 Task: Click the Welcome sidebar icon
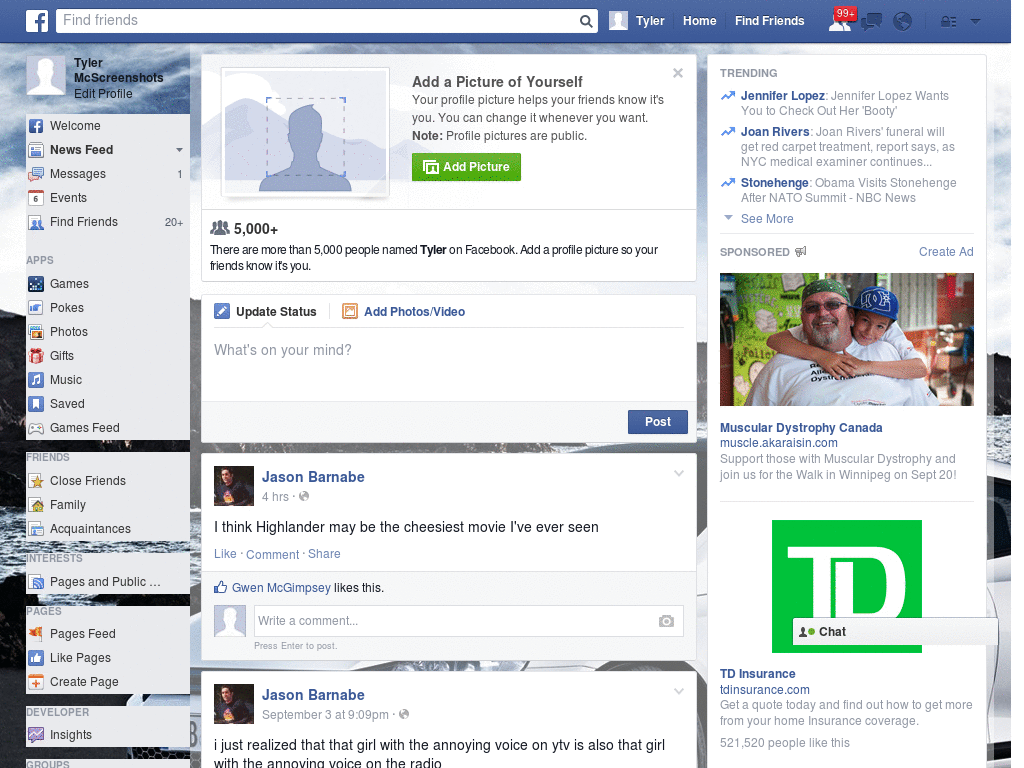coord(36,126)
